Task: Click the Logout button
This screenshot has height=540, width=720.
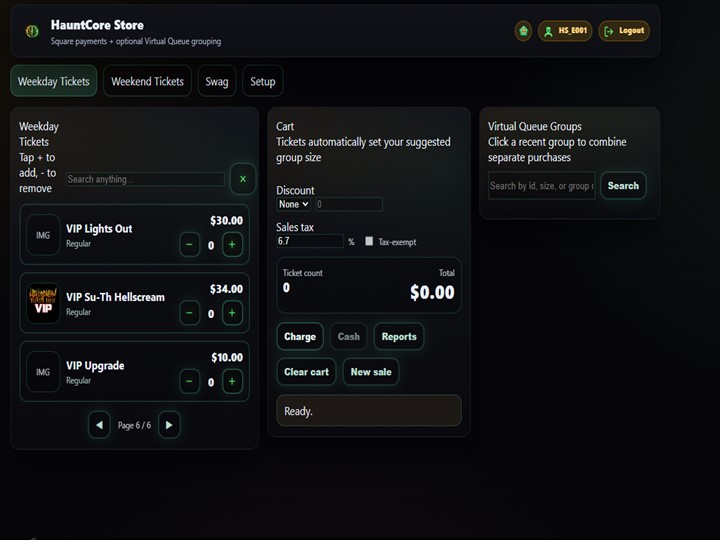Action: click(624, 31)
